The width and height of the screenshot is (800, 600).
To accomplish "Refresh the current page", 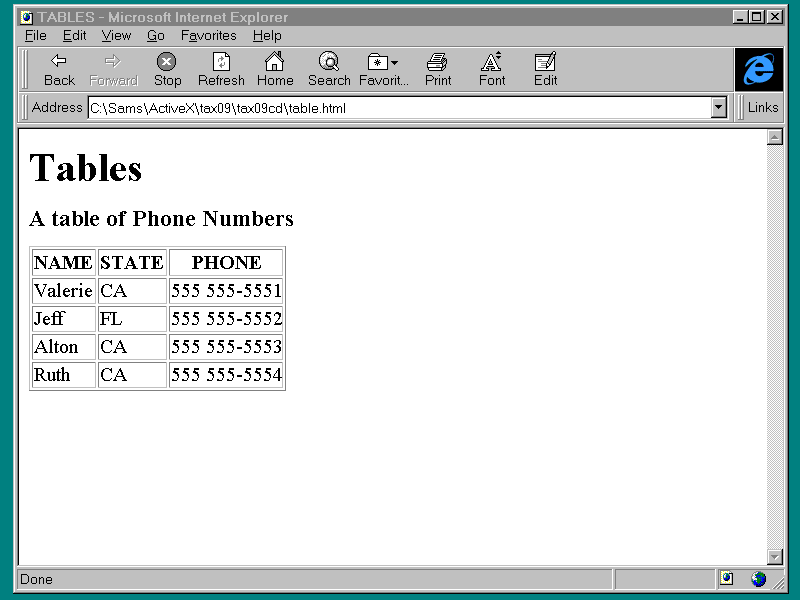I will pyautogui.click(x=221, y=69).
